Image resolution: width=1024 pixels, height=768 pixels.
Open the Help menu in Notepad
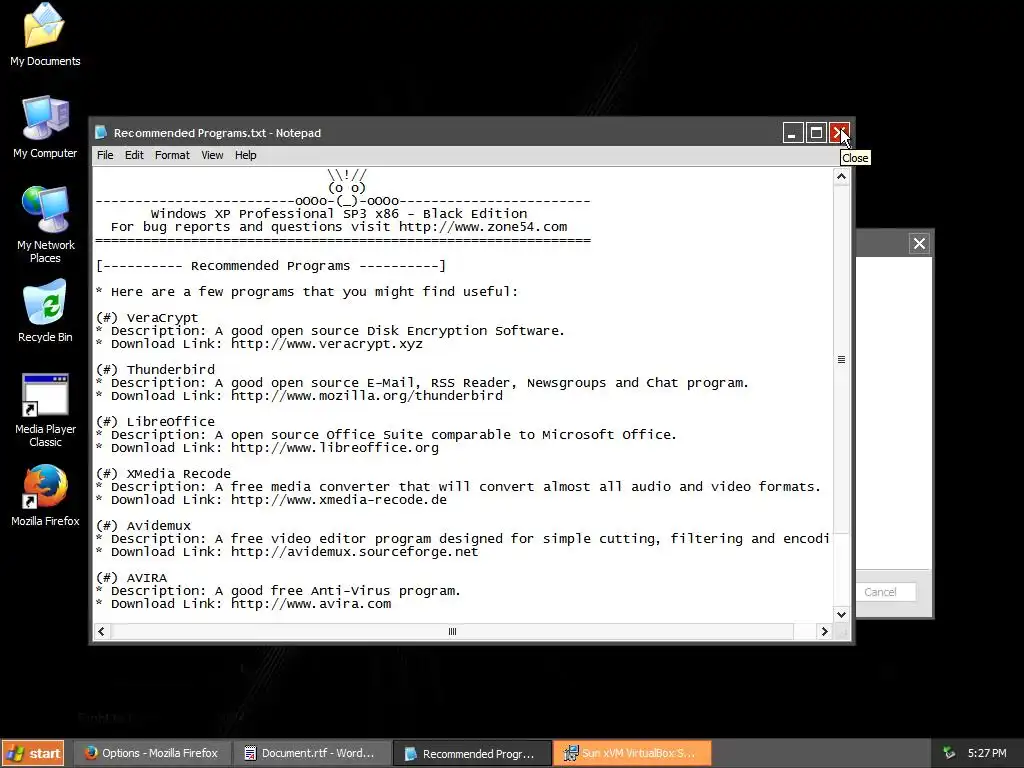246,155
